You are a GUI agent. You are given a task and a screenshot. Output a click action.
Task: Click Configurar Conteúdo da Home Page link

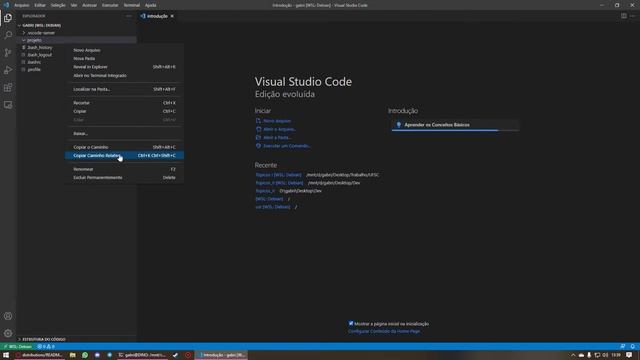click(384, 331)
